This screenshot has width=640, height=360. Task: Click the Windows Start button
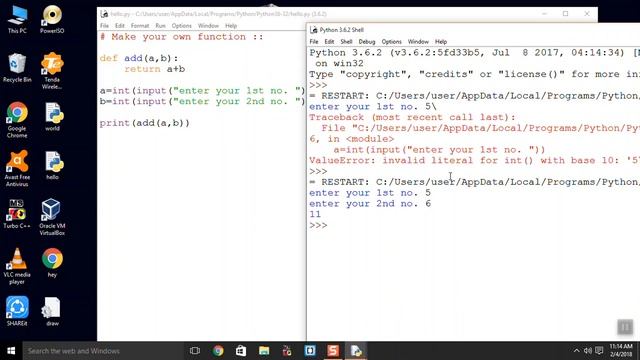coord(11,351)
